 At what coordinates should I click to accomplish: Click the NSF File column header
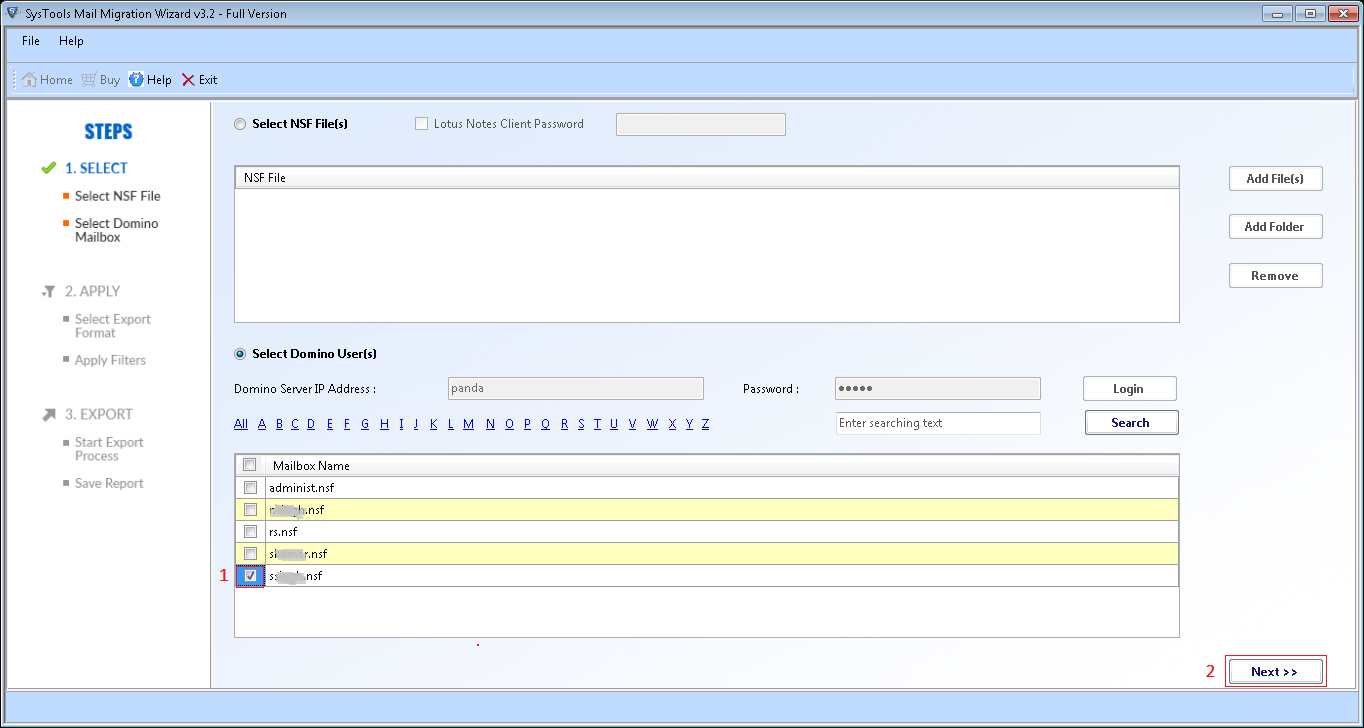(707, 178)
